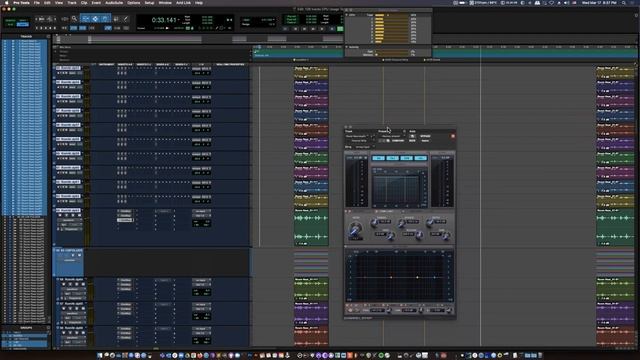Screen dimensions: 640x360
Task: Click the big green waveform clip in timeline
Action: [x=311, y=227]
